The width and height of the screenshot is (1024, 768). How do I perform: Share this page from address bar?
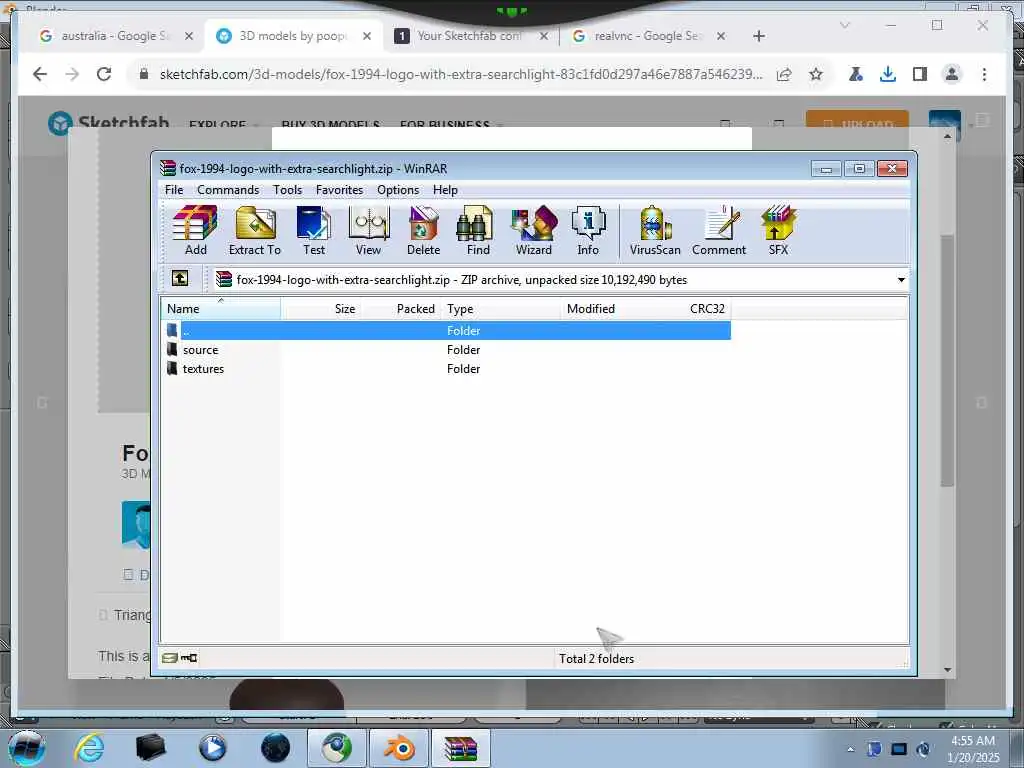(x=784, y=74)
